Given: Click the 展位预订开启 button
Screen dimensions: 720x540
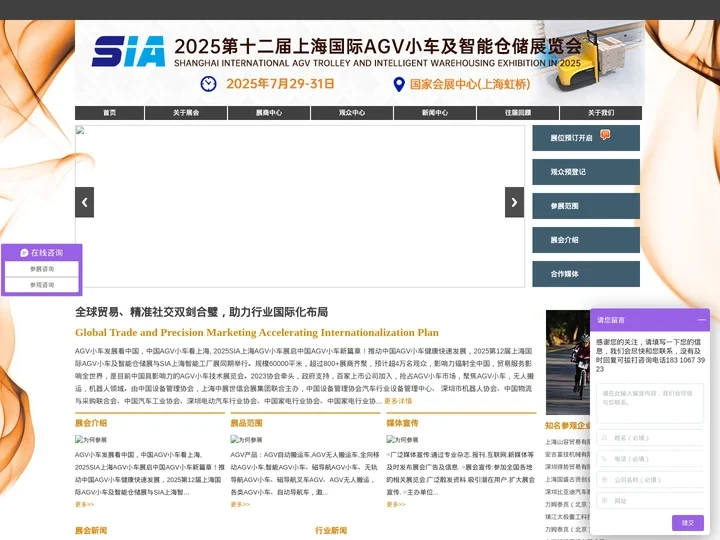Looking at the screenshot, I should point(586,138).
